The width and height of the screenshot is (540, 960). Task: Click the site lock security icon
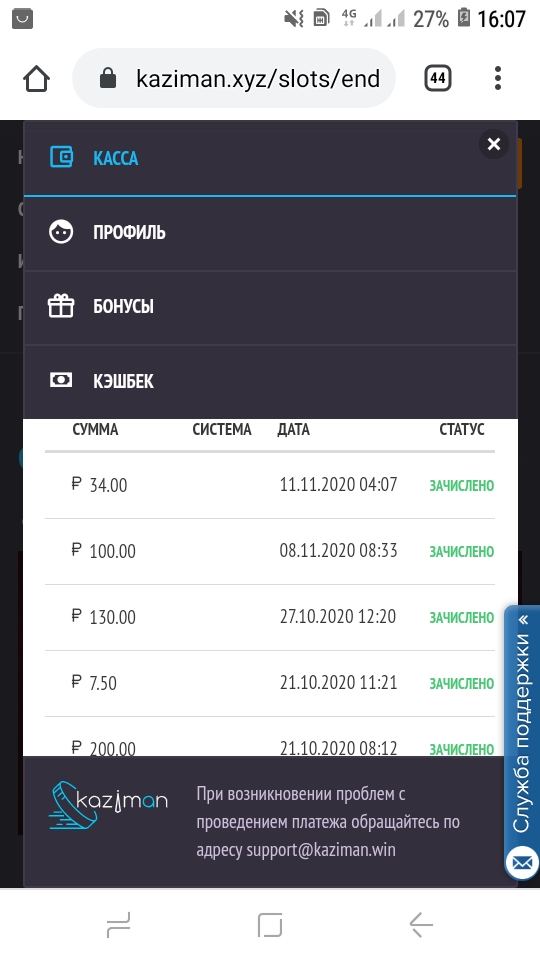pos(108,78)
